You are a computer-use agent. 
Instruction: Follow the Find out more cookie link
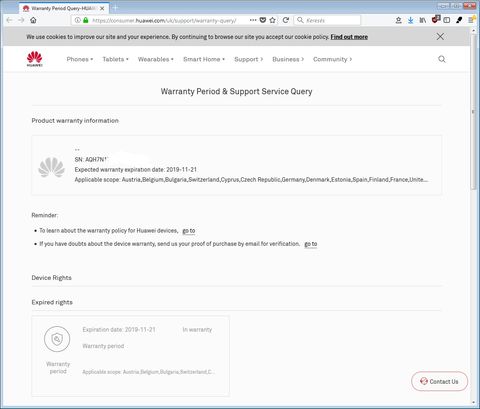click(x=349, y=37)
